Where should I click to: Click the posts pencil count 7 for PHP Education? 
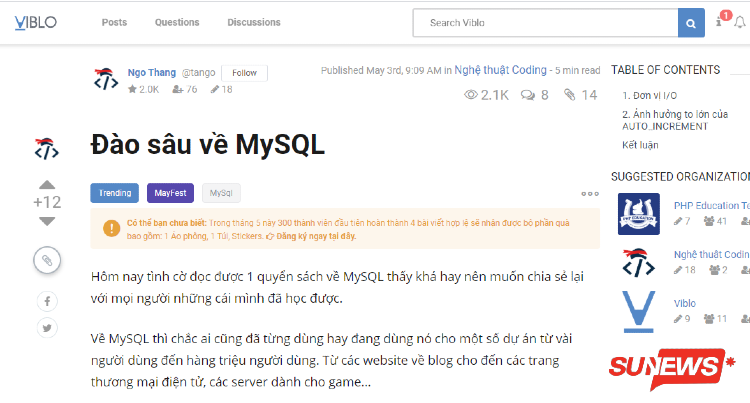point(682,221)
